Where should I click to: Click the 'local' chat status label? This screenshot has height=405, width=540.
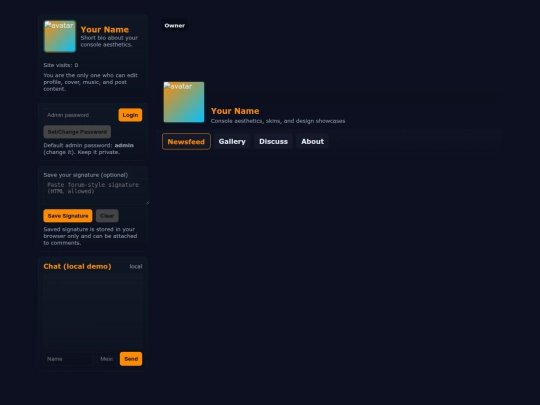tap(136, 266)
